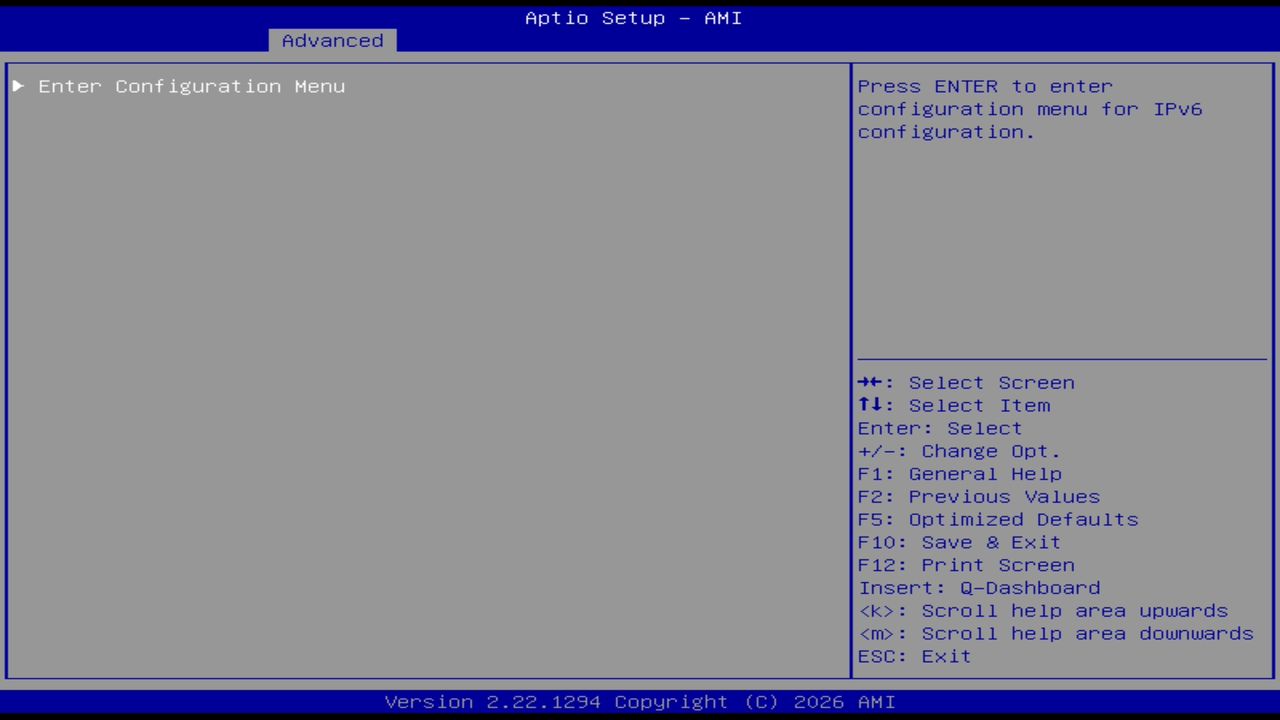This screenshot has width=1280, height=720.
Task: Click the help pane divider line
Action: (1062, 357)
